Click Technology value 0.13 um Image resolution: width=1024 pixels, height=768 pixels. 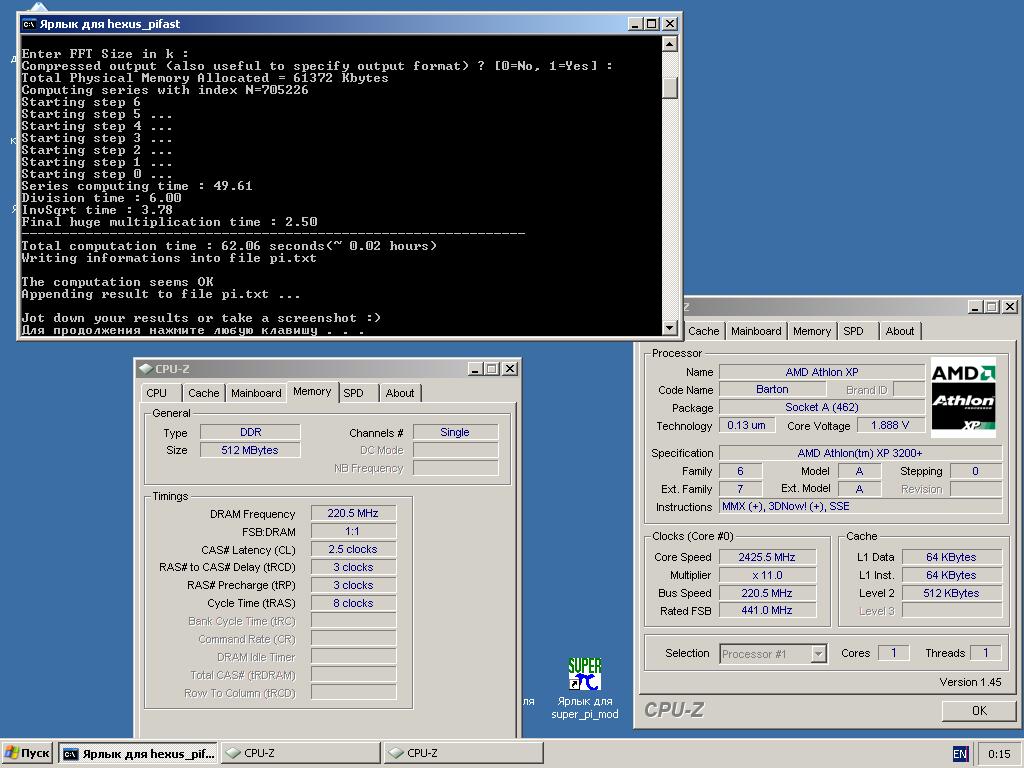[747, 425]
